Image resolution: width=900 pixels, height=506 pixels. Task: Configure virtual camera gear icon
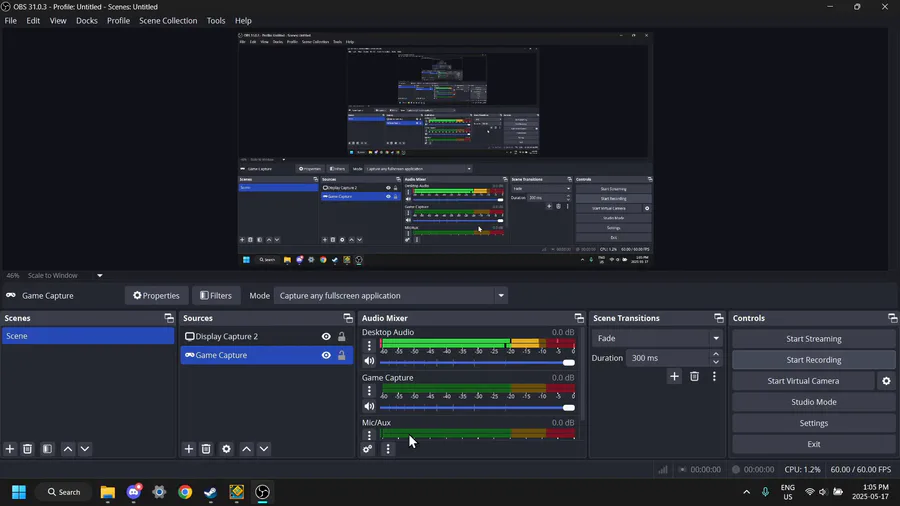[x=886, y=381]
